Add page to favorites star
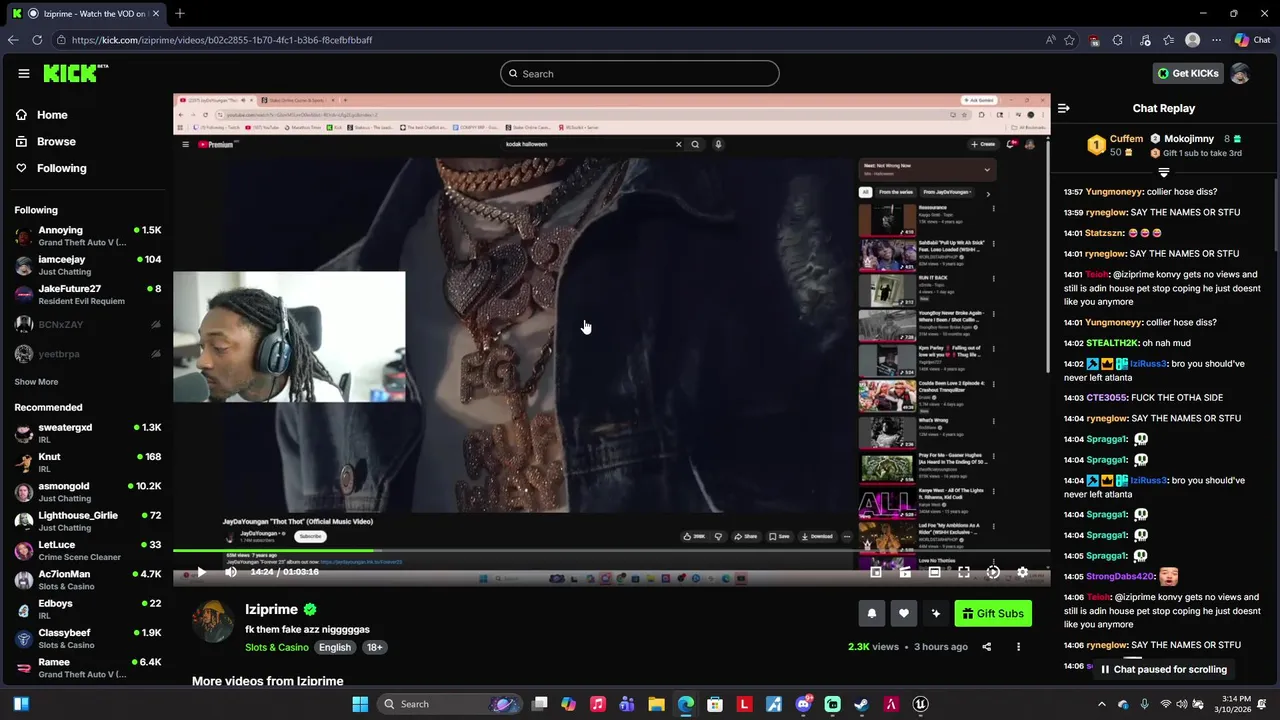Viewport: 1280px width, 720px height. point(1070,40)
